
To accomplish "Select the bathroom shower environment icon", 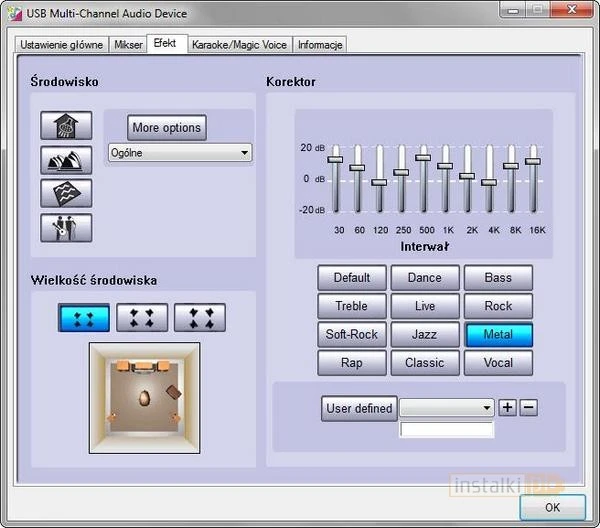I will (66, 125).
